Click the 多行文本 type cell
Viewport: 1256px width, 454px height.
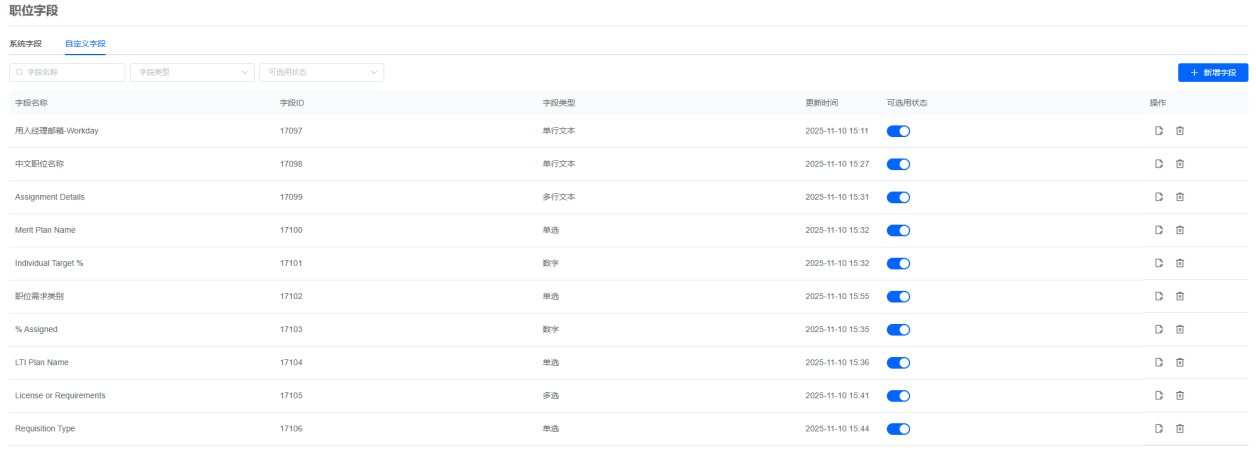tap(559, 197)
